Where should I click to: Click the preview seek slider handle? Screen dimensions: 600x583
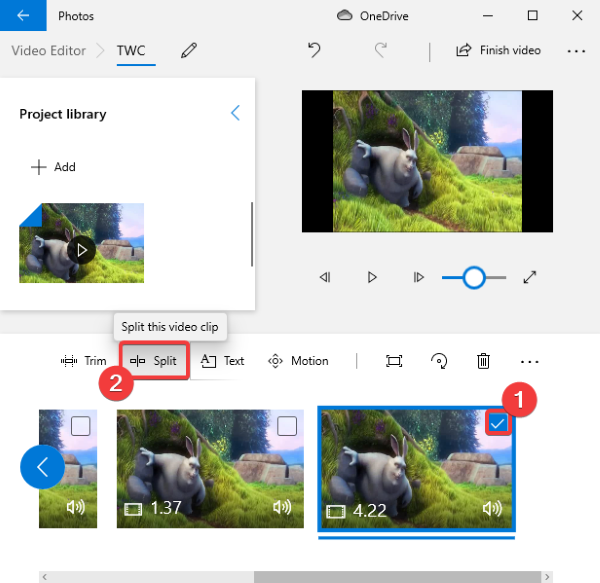[x=474, y=277]
